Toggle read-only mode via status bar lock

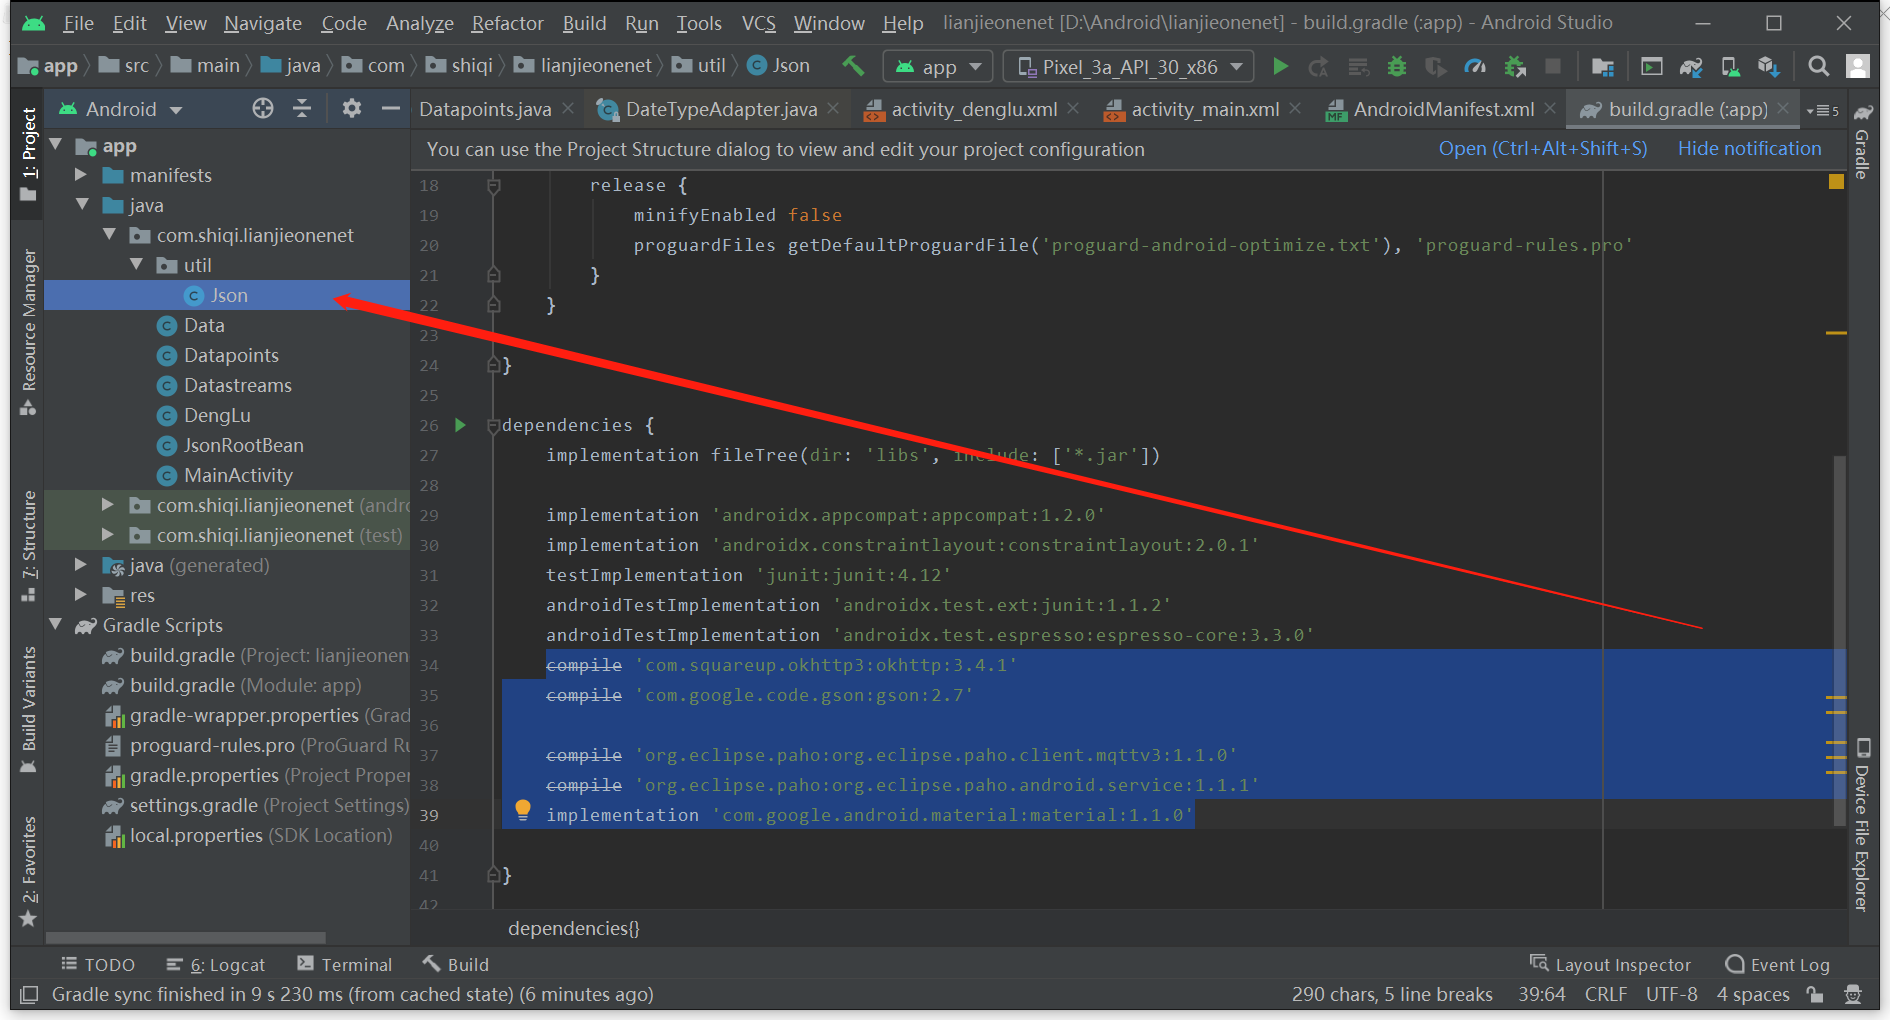(1816, 994)
